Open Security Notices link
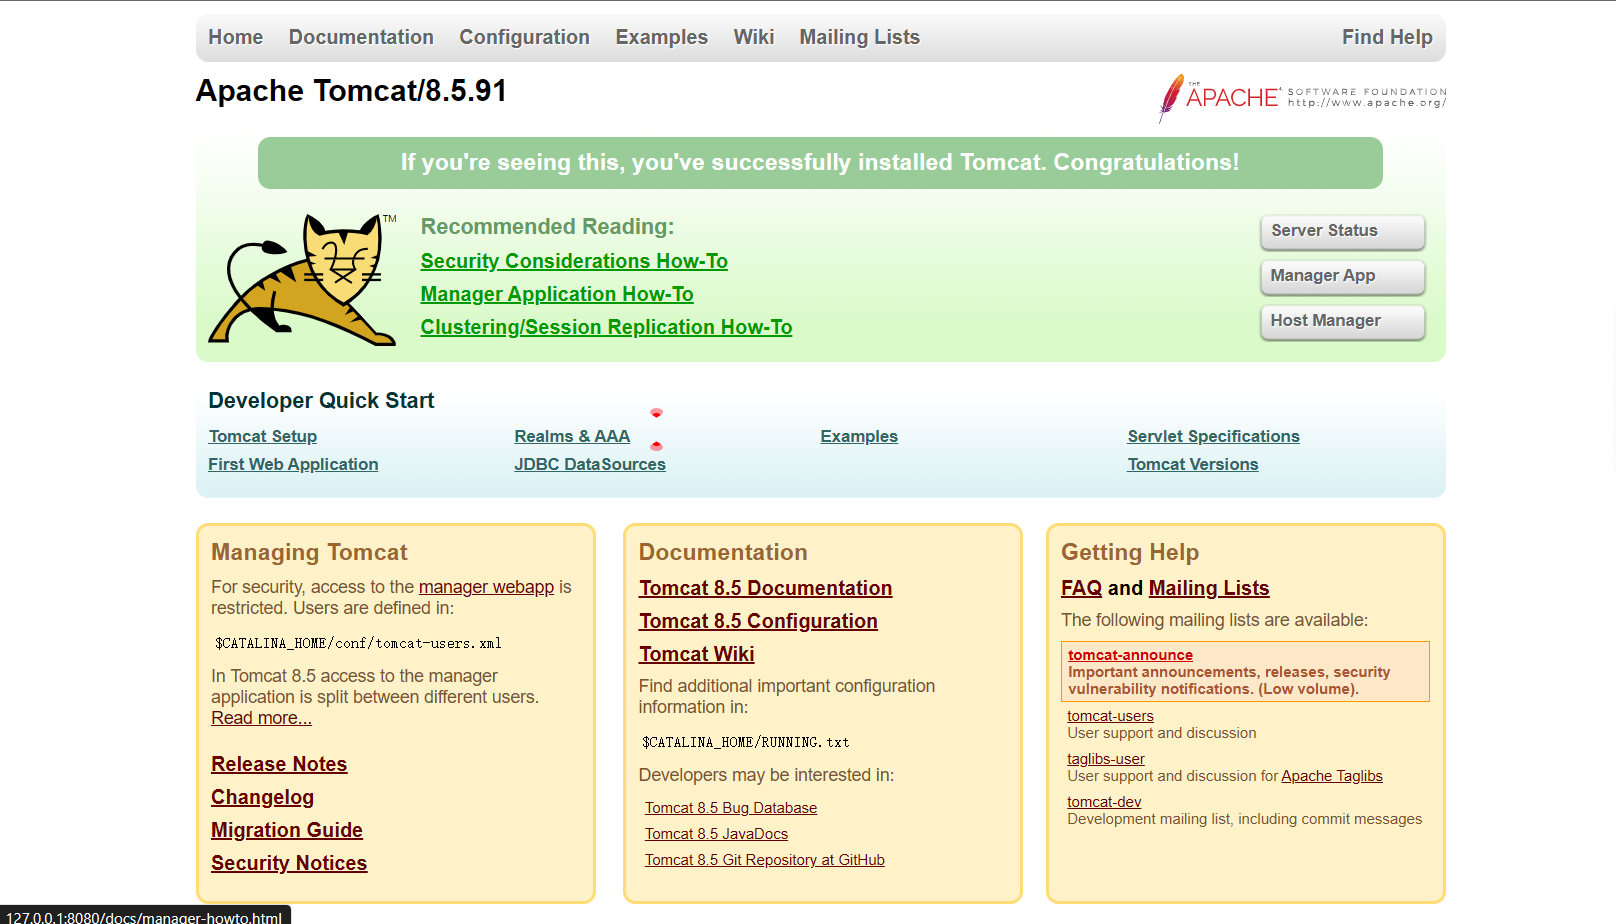The height and width of the screenshot is (924, 1616). click(289, 863)
